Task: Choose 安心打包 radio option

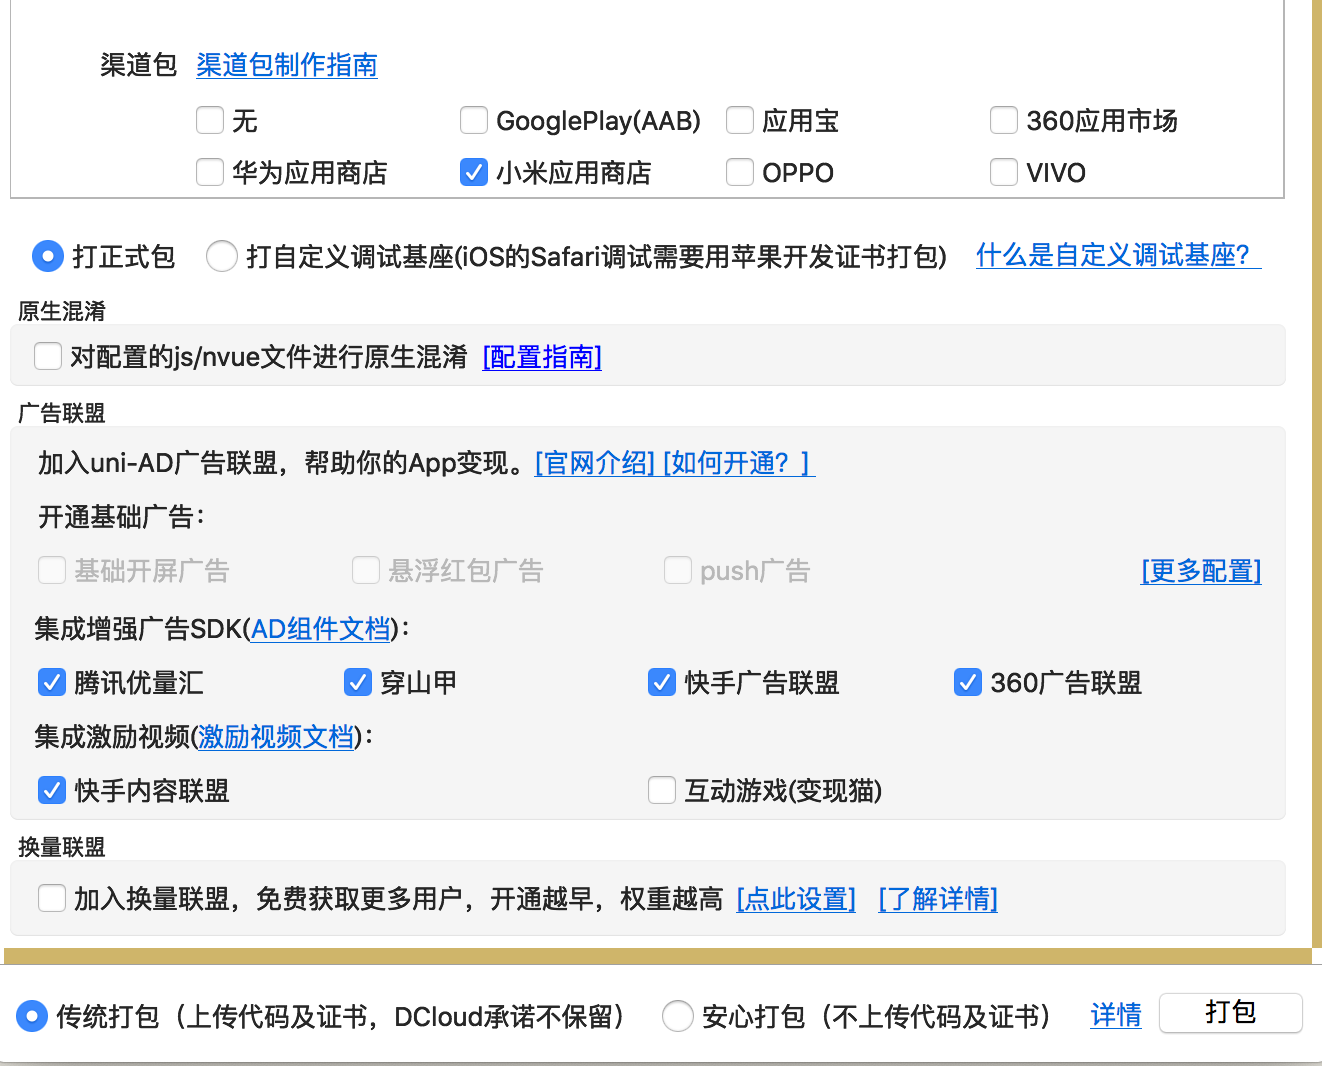Action: [x=678, y=1017]
